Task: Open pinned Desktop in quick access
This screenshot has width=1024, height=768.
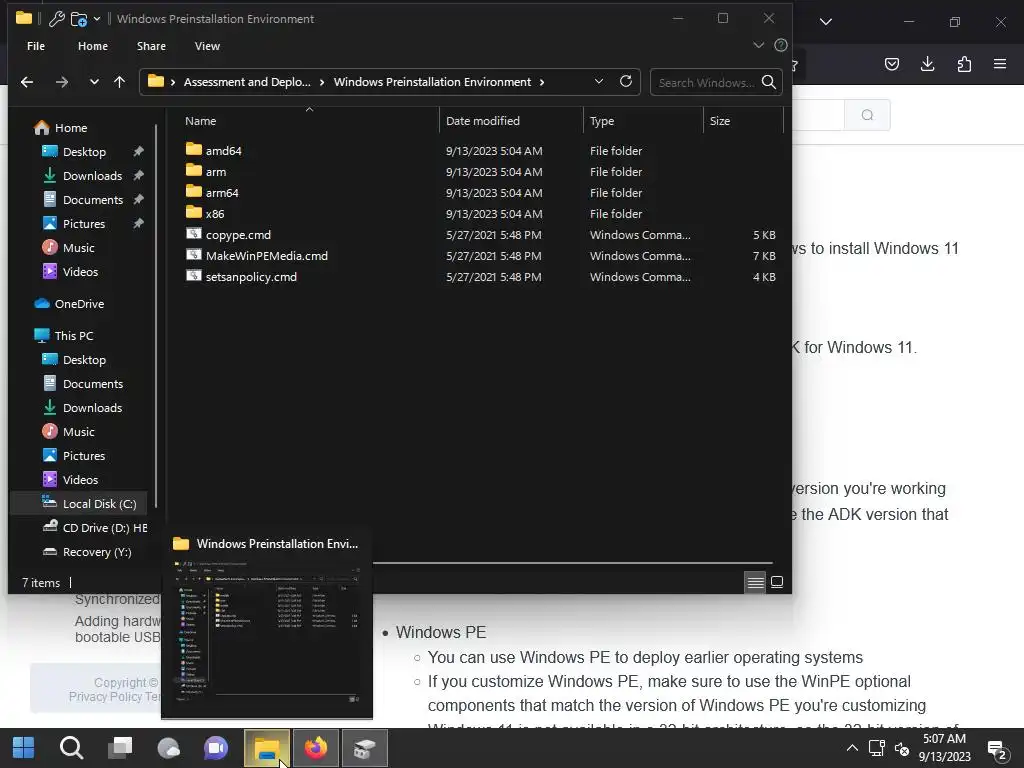Action: (84, 152)
